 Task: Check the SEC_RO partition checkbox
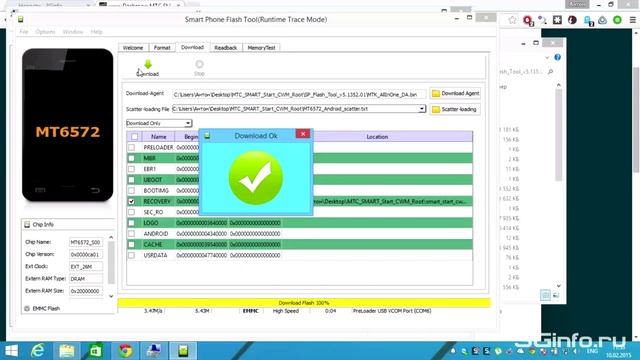[131, 212]
